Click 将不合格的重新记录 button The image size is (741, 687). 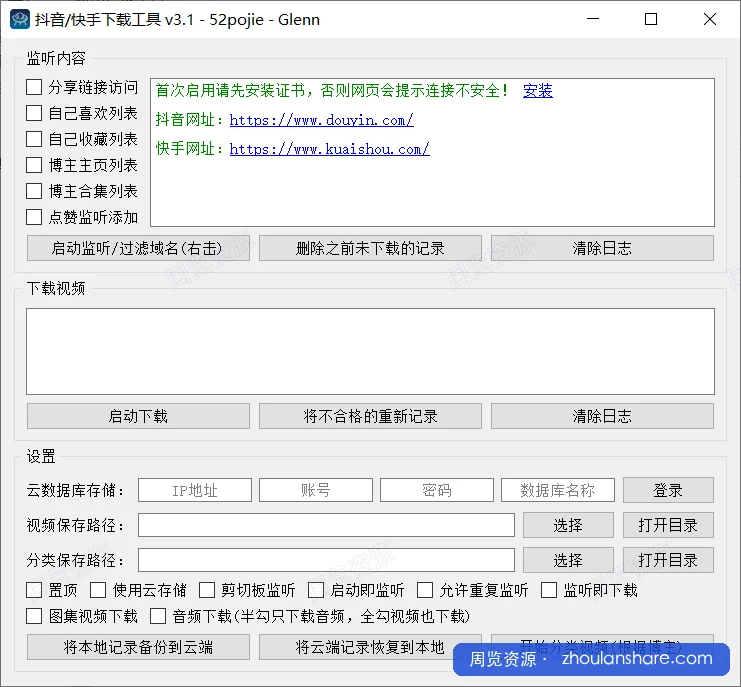[370, 416]
